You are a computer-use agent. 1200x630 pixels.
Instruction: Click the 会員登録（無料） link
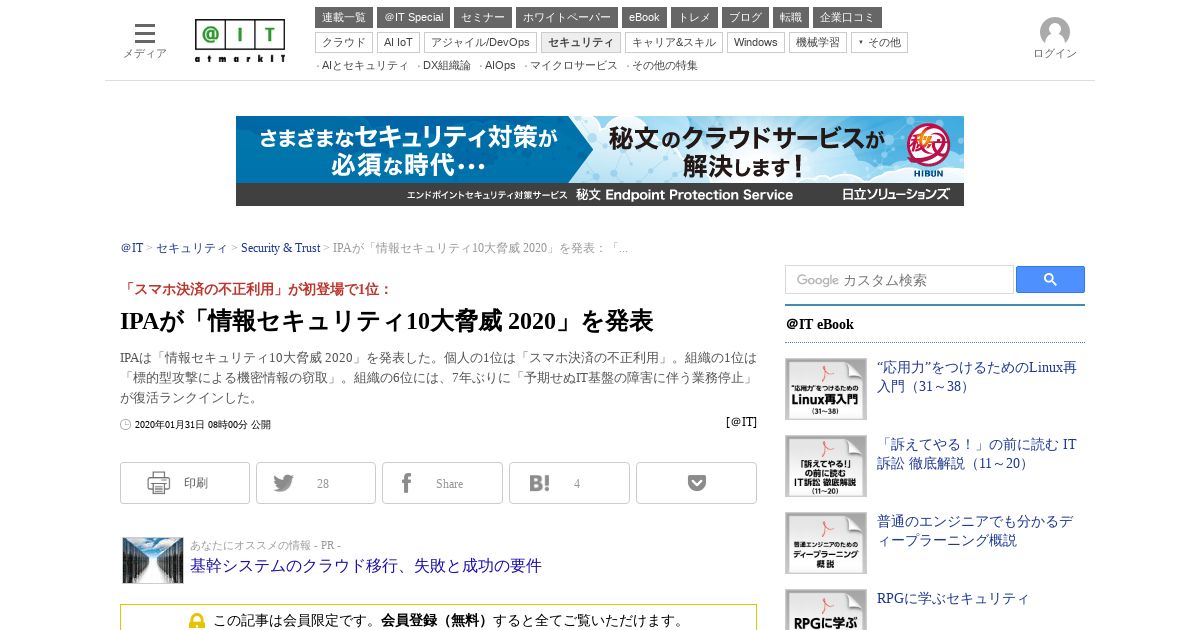pos(437,621)
